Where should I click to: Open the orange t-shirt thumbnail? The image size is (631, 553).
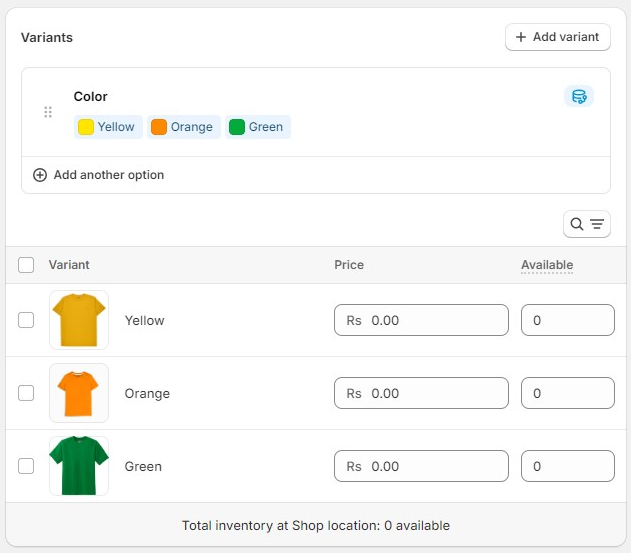[79, 393]
